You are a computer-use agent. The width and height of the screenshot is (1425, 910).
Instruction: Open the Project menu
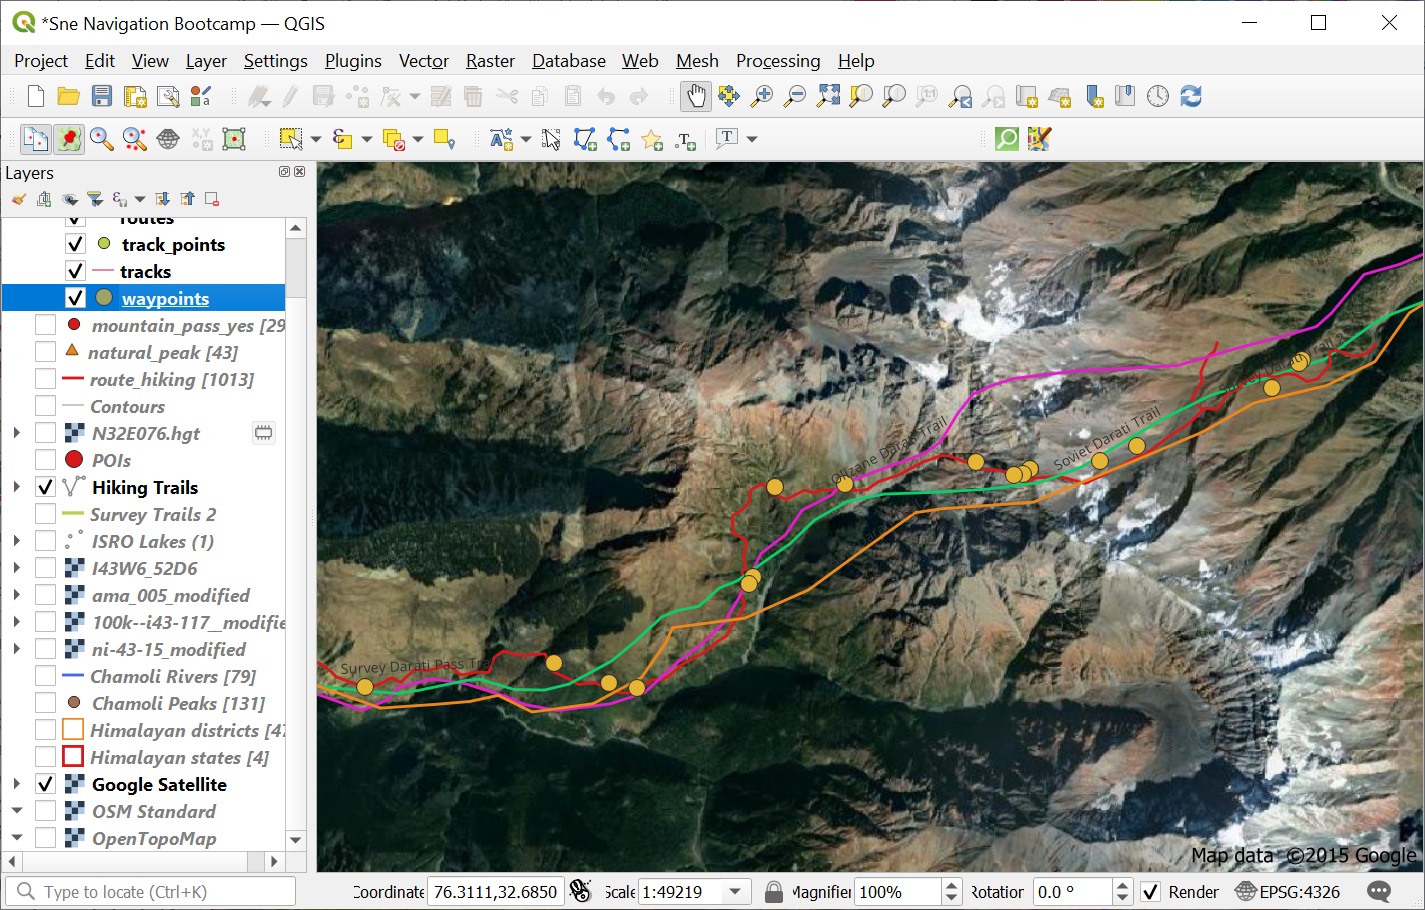[41, 61]
